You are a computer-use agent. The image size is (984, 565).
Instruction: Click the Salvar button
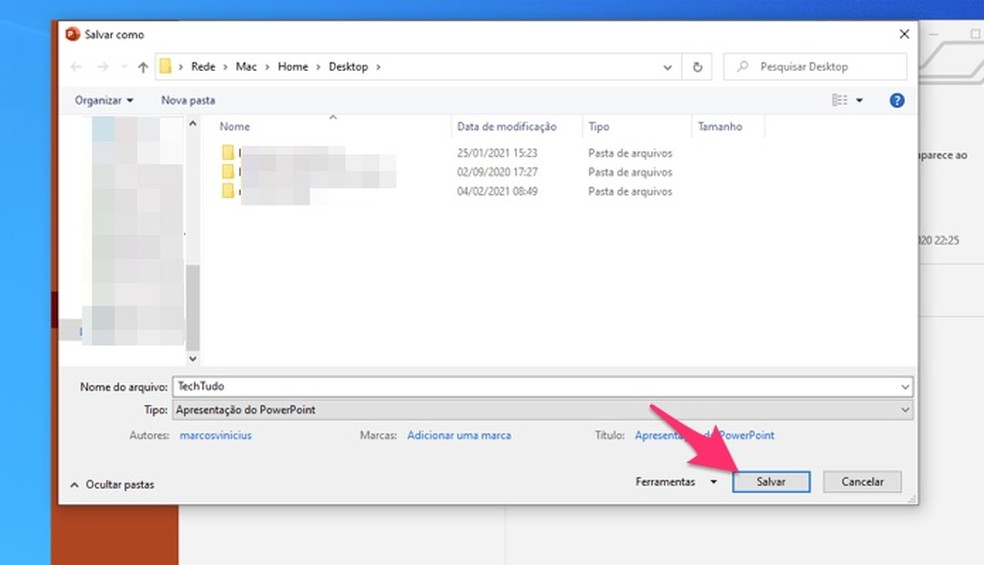[771, 482]
